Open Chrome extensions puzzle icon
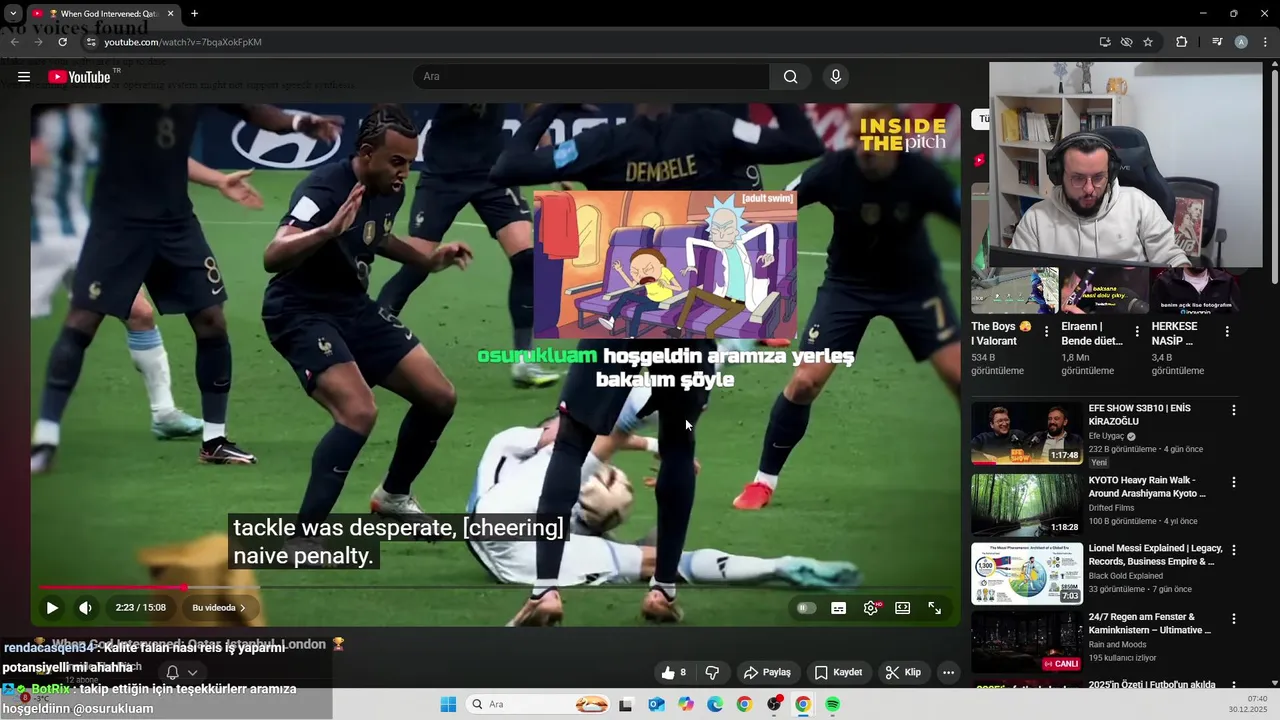 click(x=1181, y=42)
